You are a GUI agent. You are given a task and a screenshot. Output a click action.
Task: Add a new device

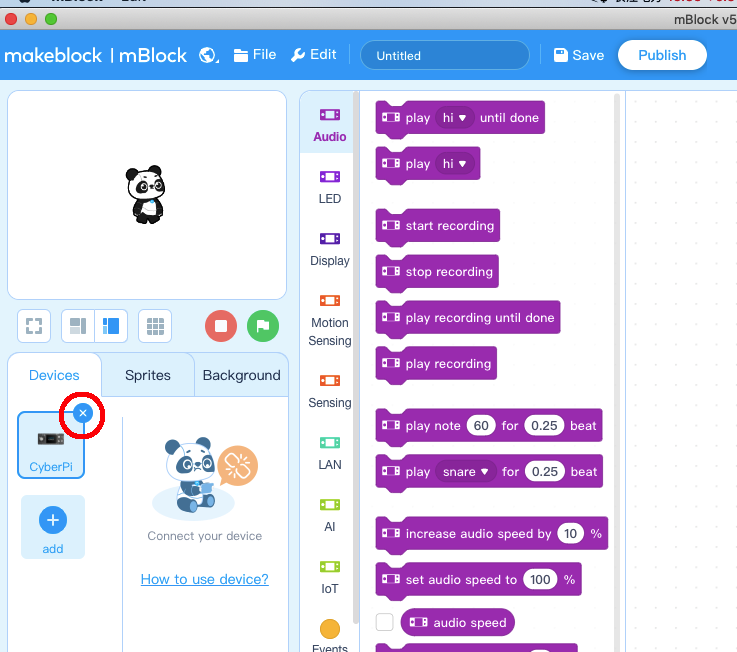coord(53,527)
